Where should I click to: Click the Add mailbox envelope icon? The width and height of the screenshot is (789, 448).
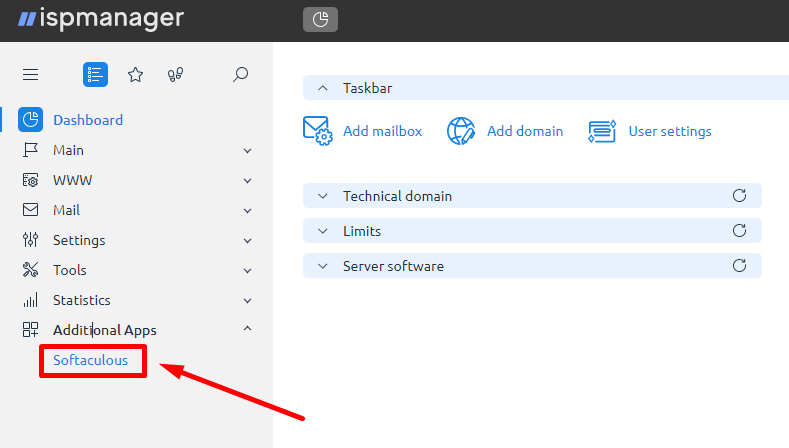(x=318, y=131)
